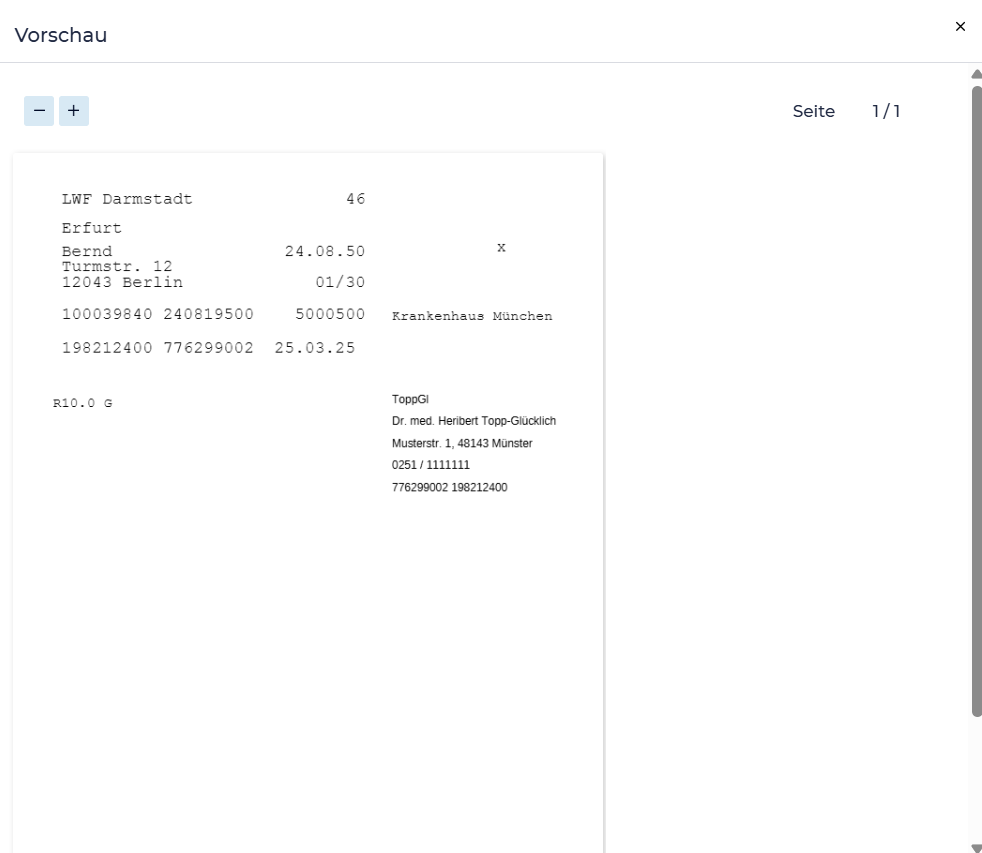Click the X mark in the document preview
Image resolution: width=982 pixels, height=853 pixels.
pos(501,247)
